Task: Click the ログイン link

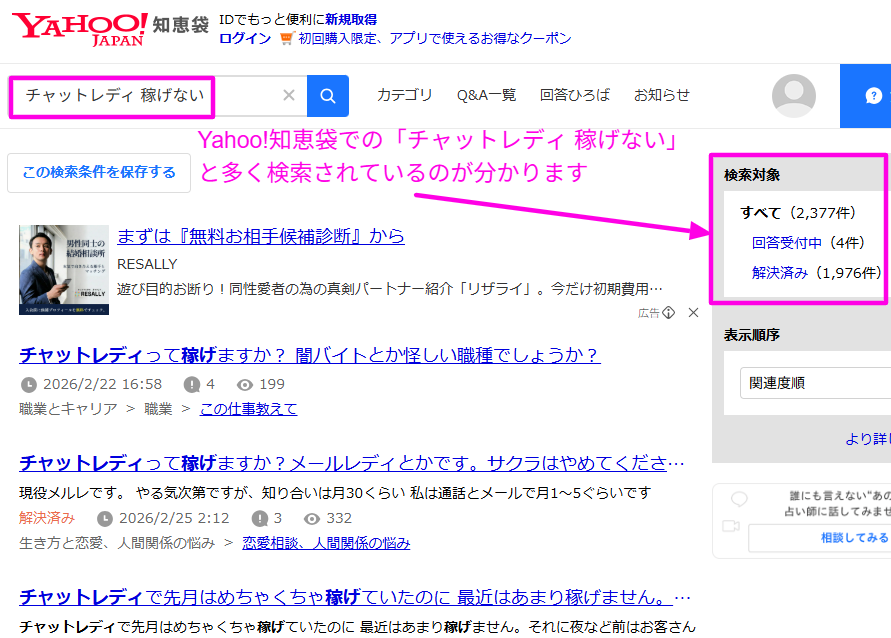Action: (x=245, y=38)
